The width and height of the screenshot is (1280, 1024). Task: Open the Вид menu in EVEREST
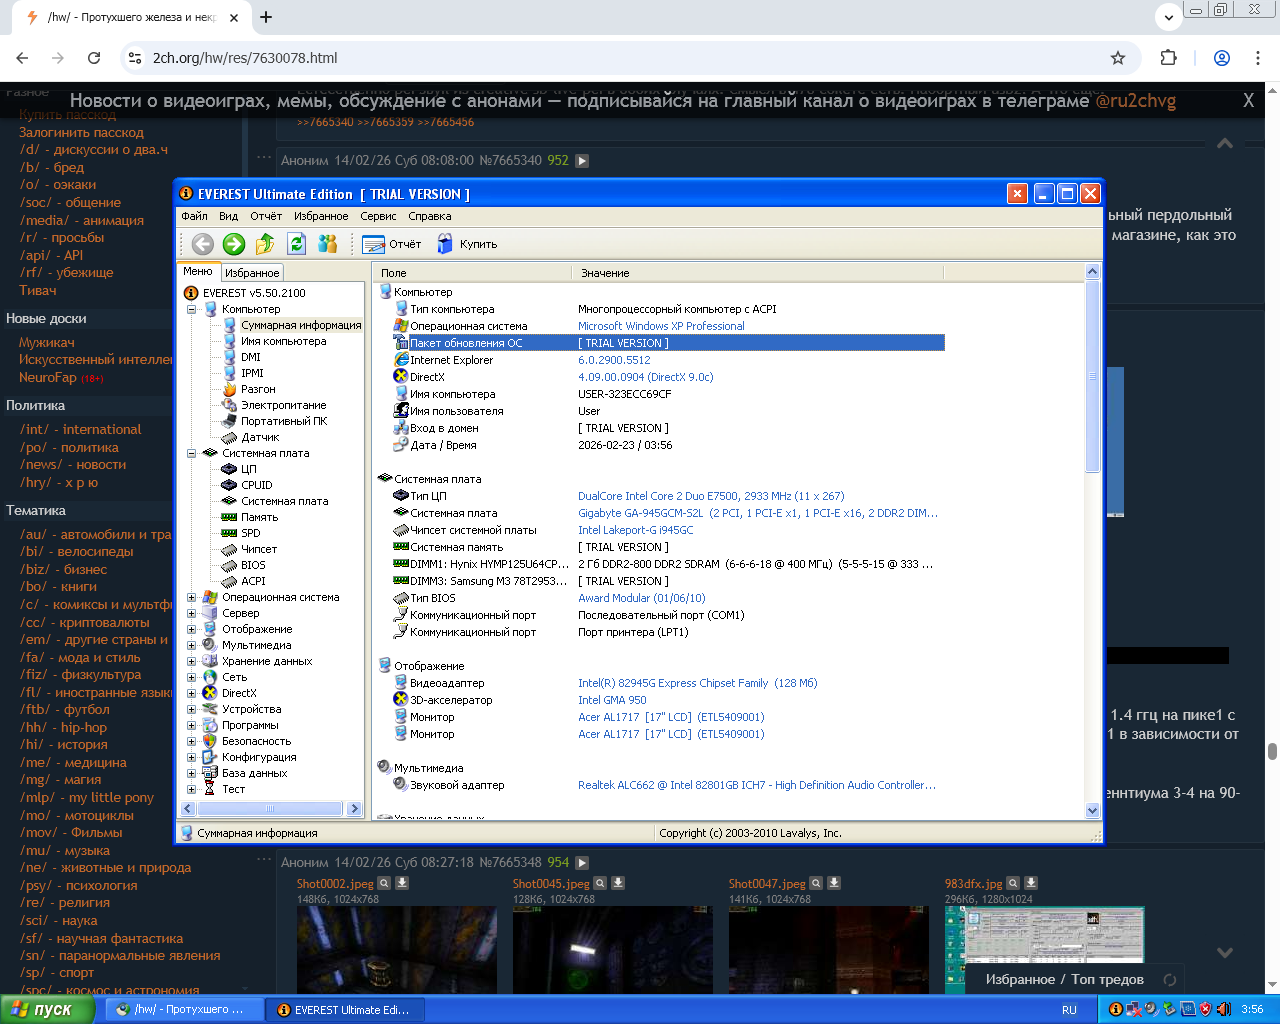(229, 216)
